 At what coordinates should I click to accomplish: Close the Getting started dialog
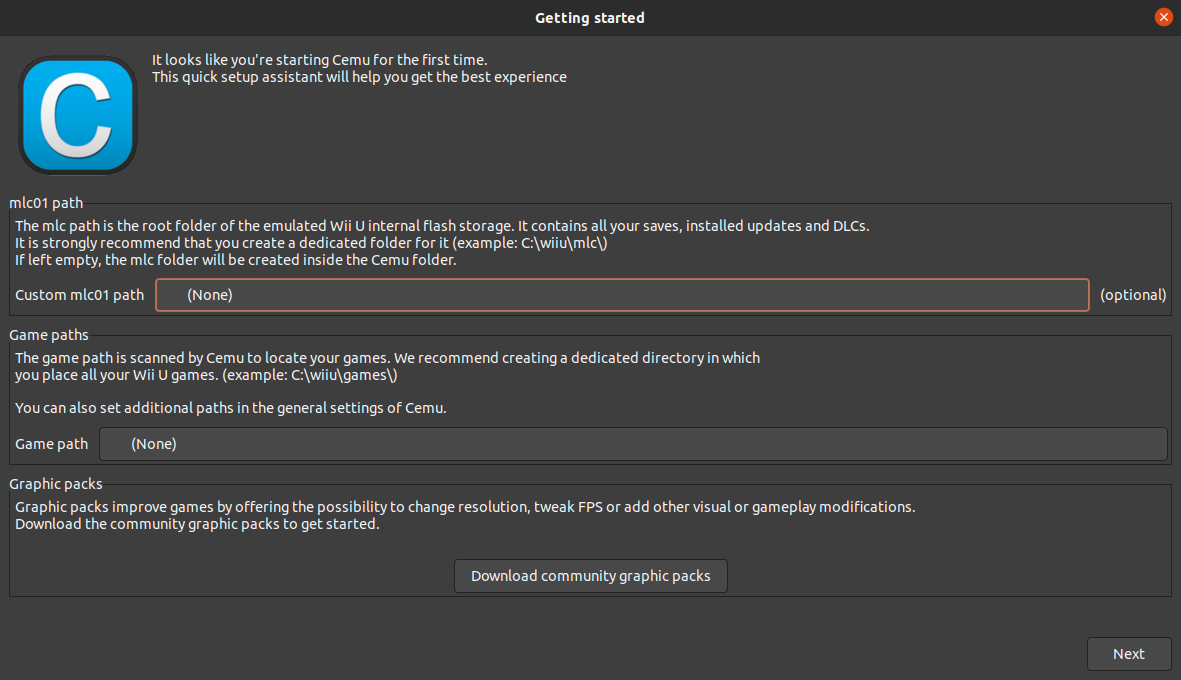pos(1163,17)
